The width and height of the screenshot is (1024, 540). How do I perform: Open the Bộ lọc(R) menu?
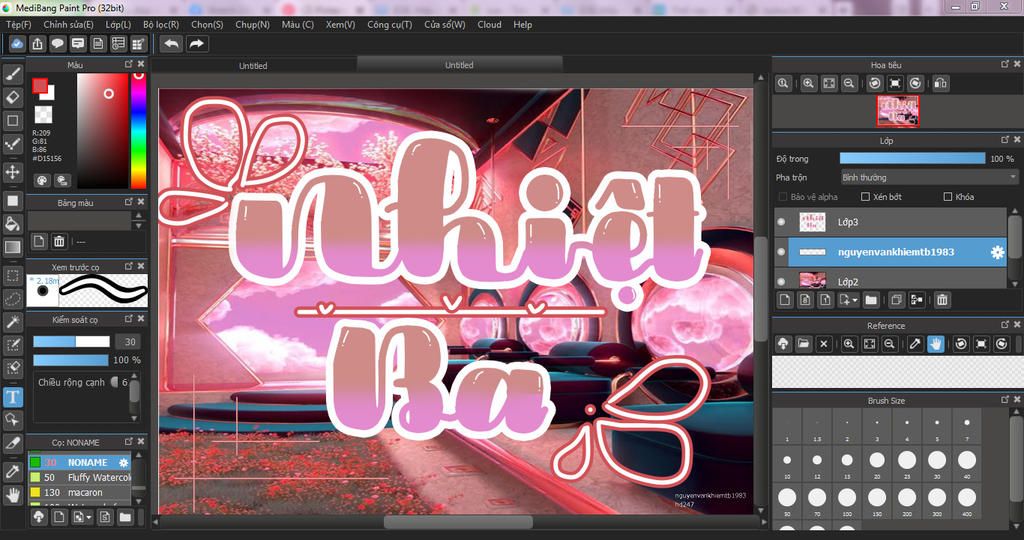[161, 24]
